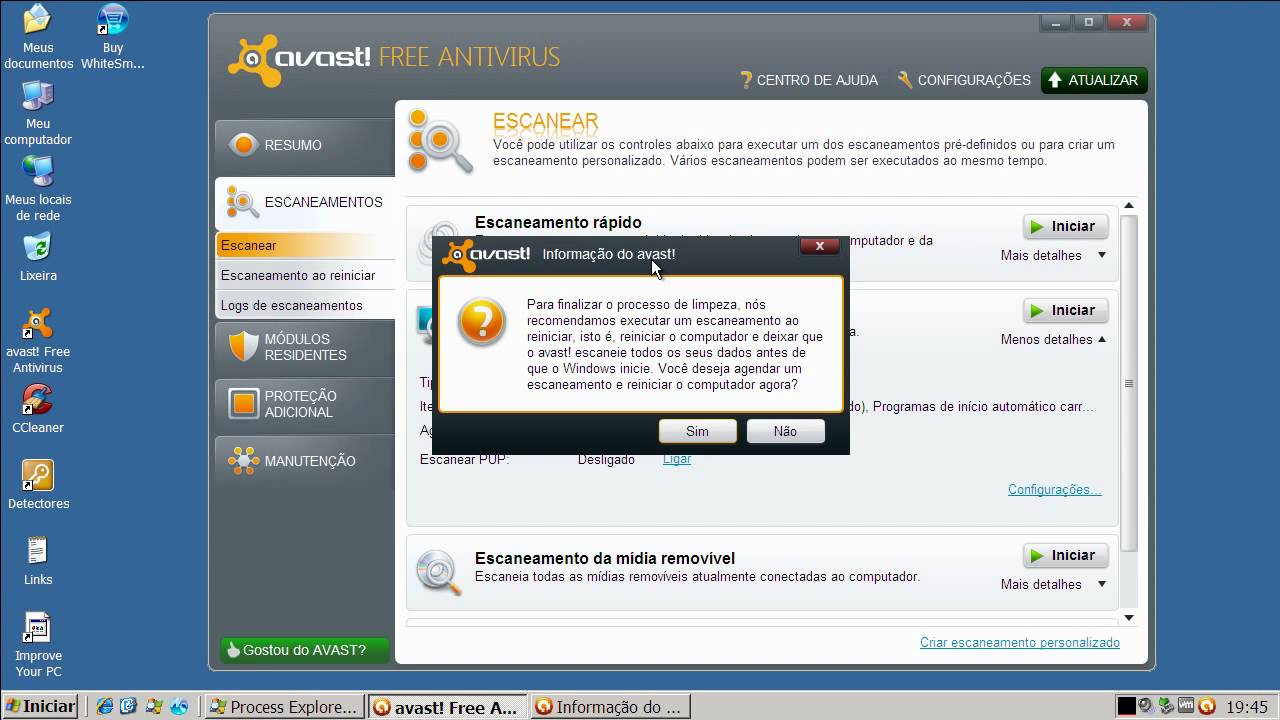
Task: Expand Mais detalhes for Escaneamento rápido
Action: click(1053, 255)
